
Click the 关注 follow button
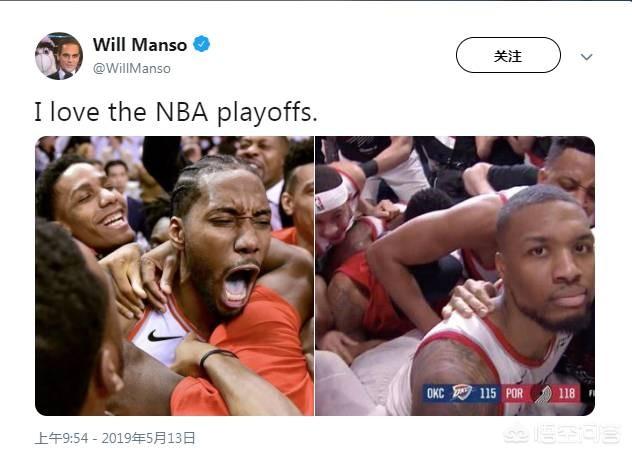pyautogui.click(x=508, y=55)
